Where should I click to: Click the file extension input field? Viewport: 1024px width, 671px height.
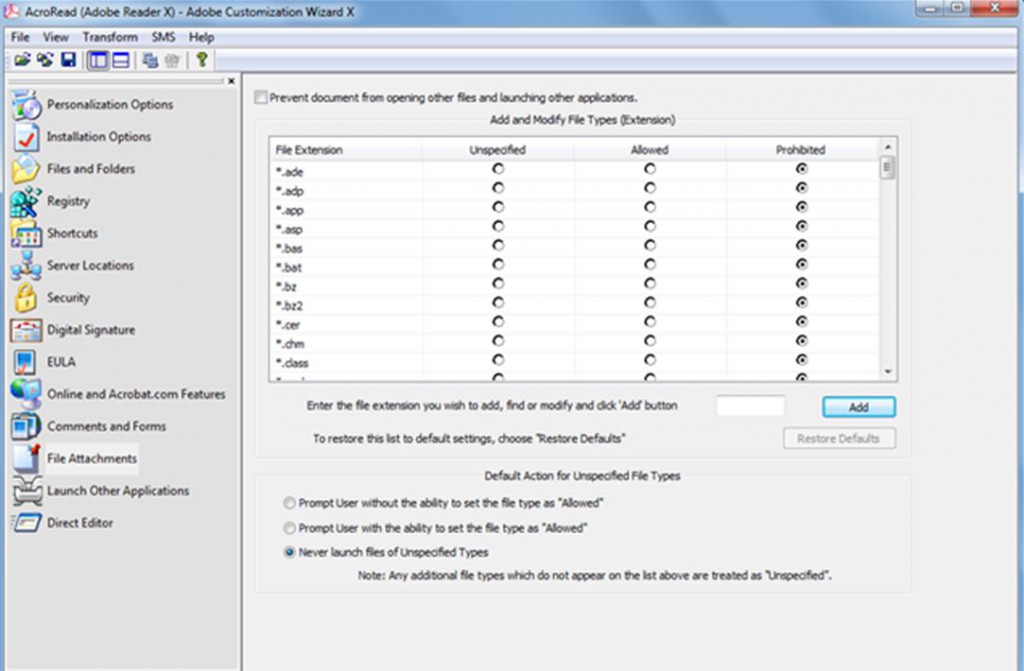pos(750,406)
